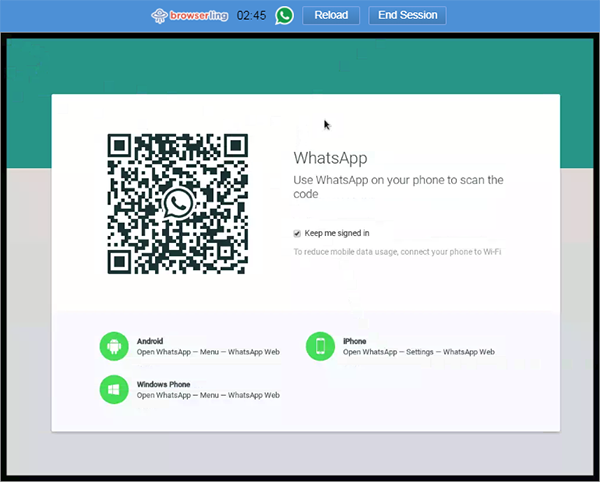Click the WhatsApp logo inside the QR code
Screen dimensions: 600x482
point(178,203)
